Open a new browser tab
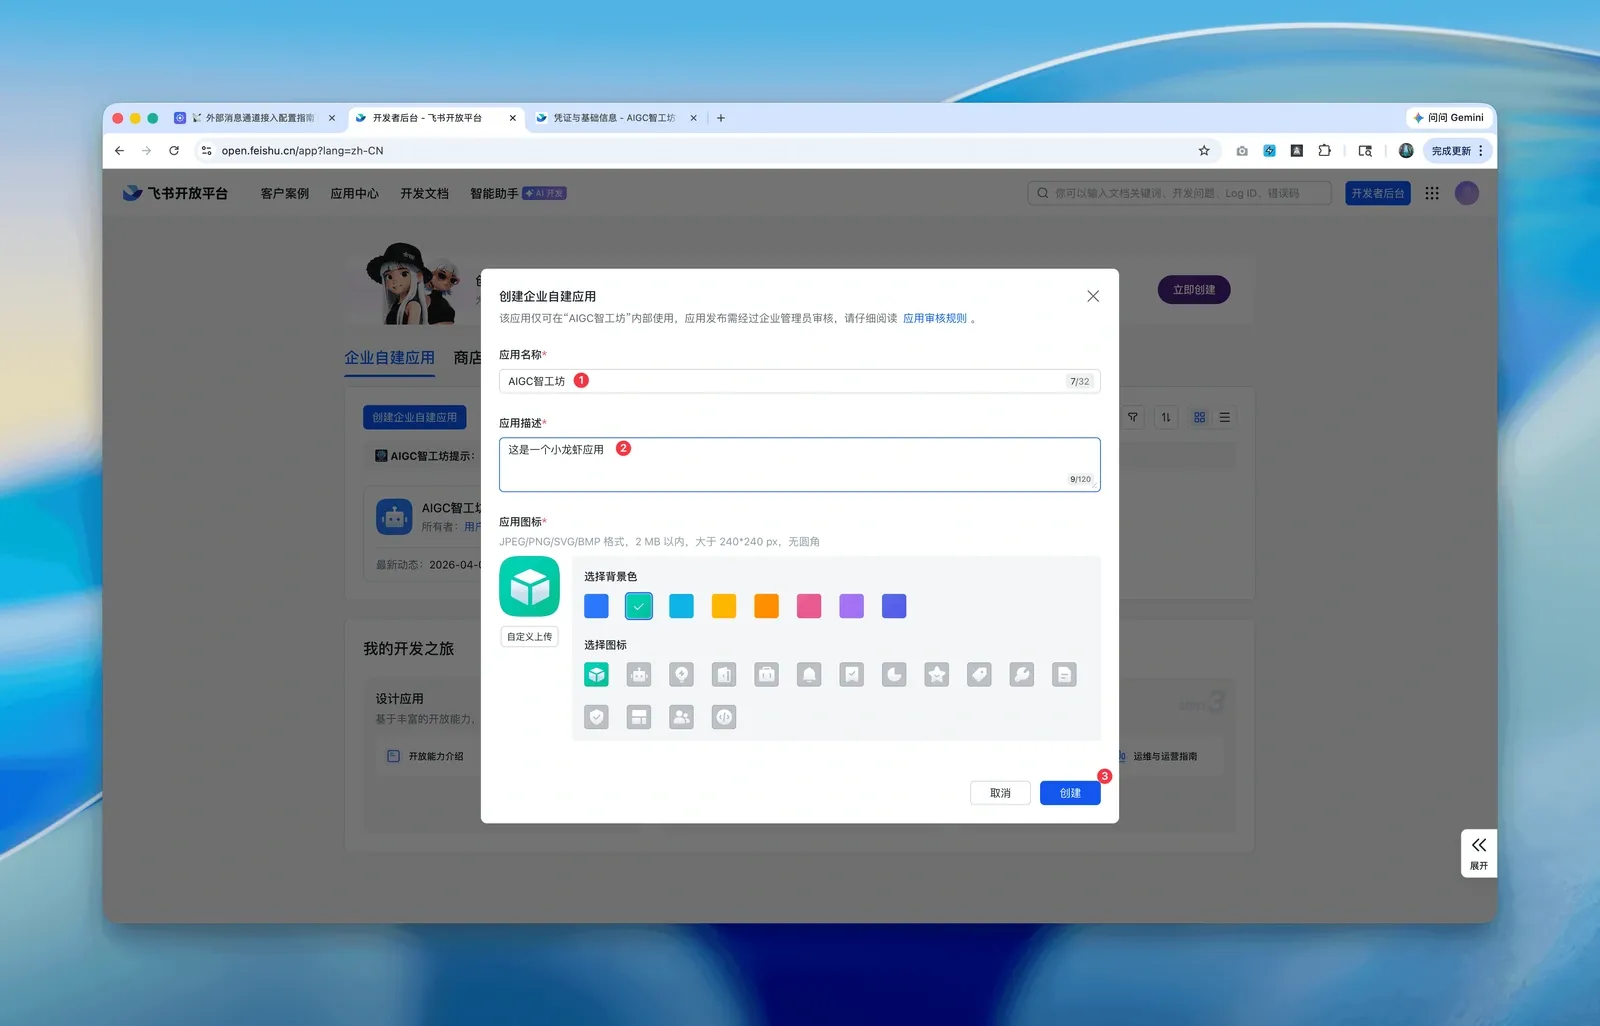Image resolution: width=1600 pixels, height=1026 pixels. (x=721, y=118)
